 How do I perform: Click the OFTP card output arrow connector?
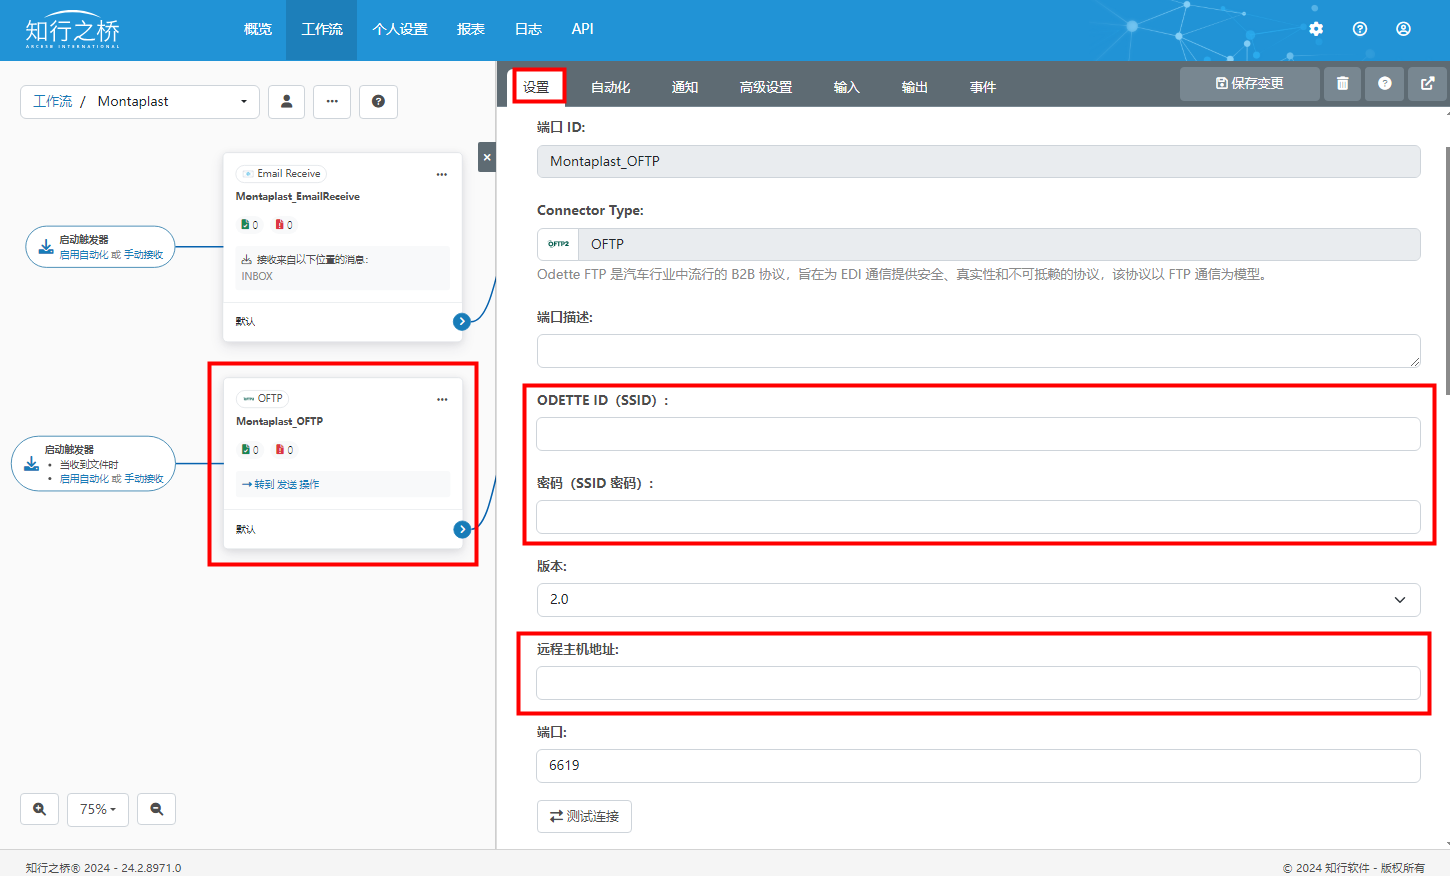[x=462, y=529]
